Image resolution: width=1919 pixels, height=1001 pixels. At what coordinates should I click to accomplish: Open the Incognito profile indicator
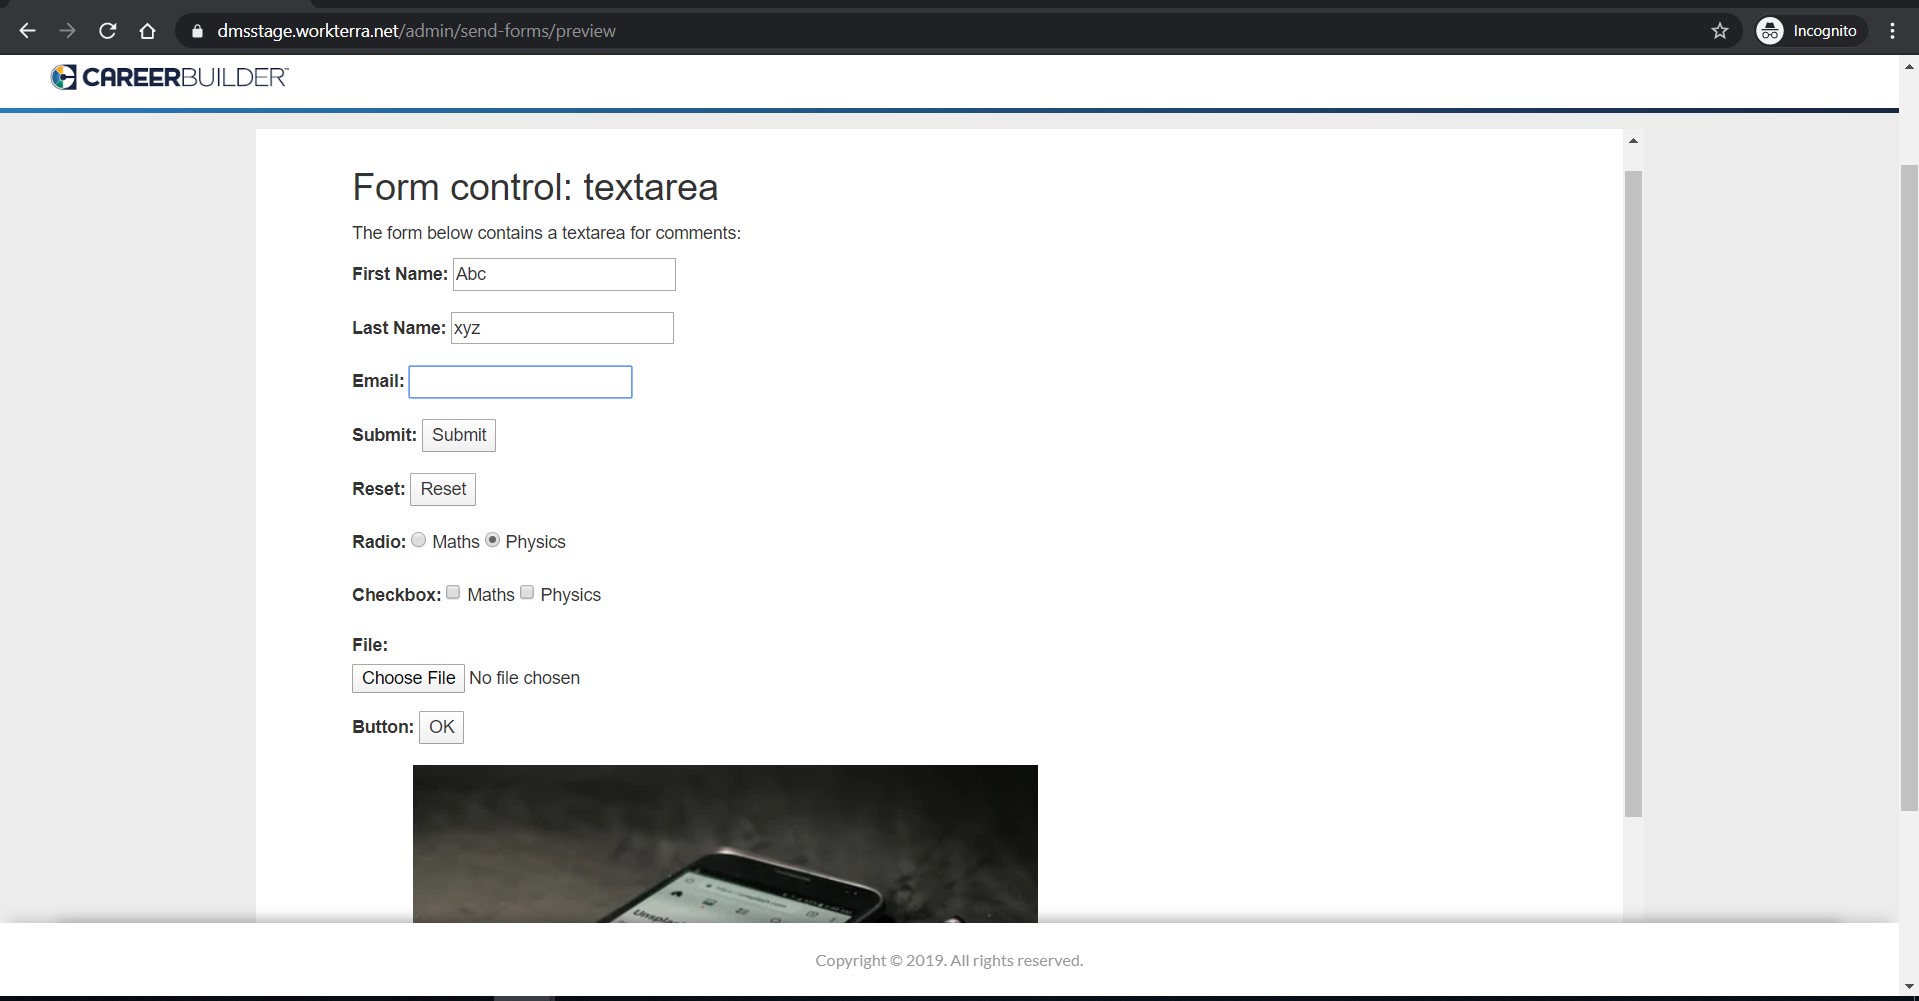point(1810,31)
